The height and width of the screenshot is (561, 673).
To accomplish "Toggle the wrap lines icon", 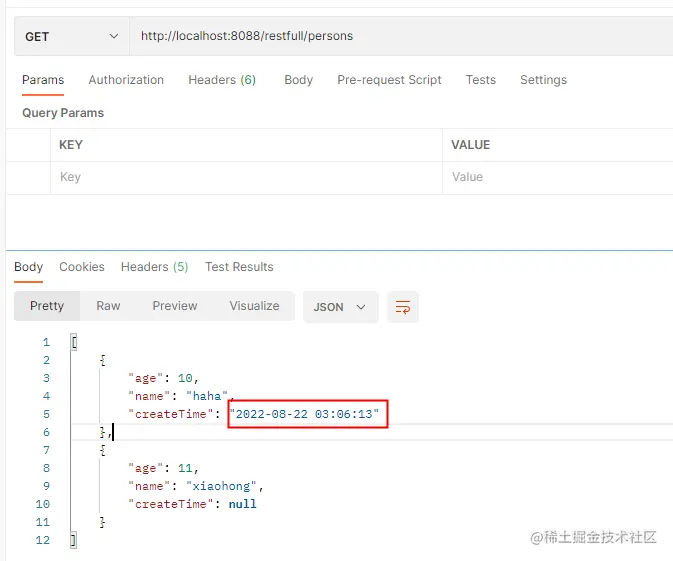I will tap(403, 307).
